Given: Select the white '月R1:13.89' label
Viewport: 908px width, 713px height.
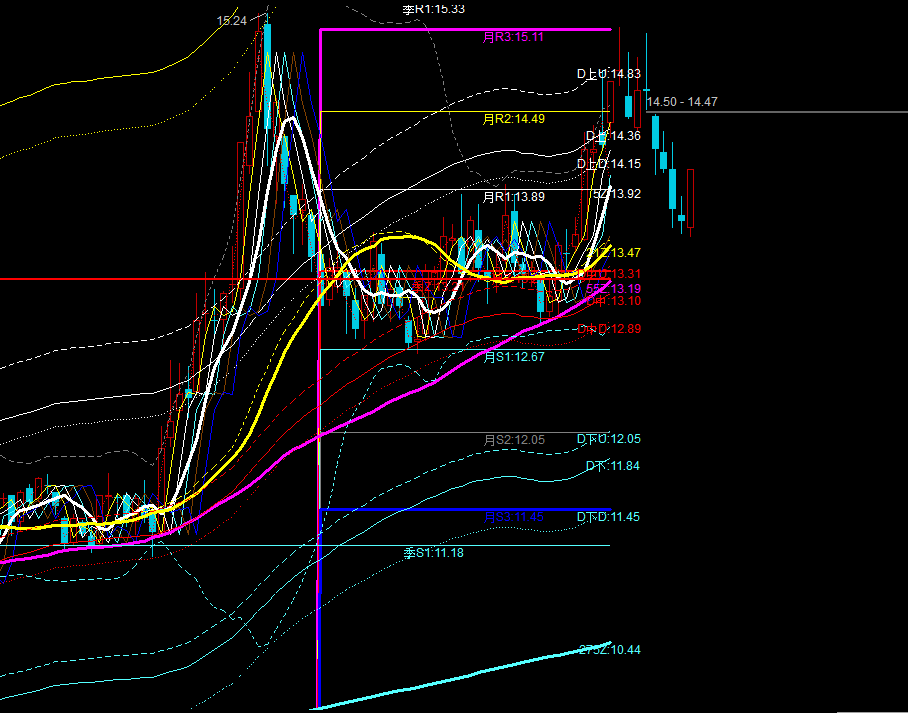Looking at the screenshot, I should (x=514, y=197).
